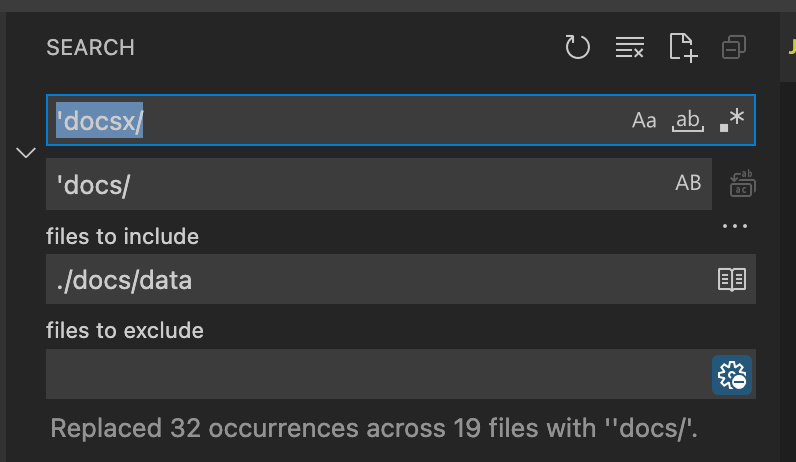Focus the empty files to exclude field
This screenshot has height=462, width=796.
[370, 375]
